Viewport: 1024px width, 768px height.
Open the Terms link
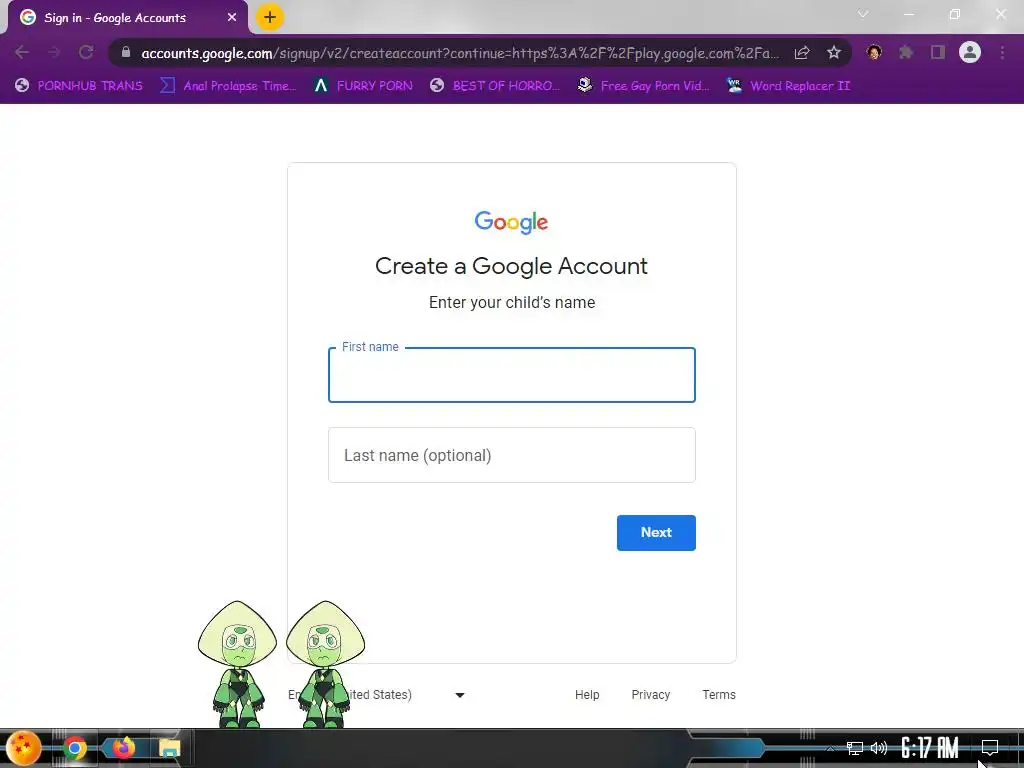point(718,695)
